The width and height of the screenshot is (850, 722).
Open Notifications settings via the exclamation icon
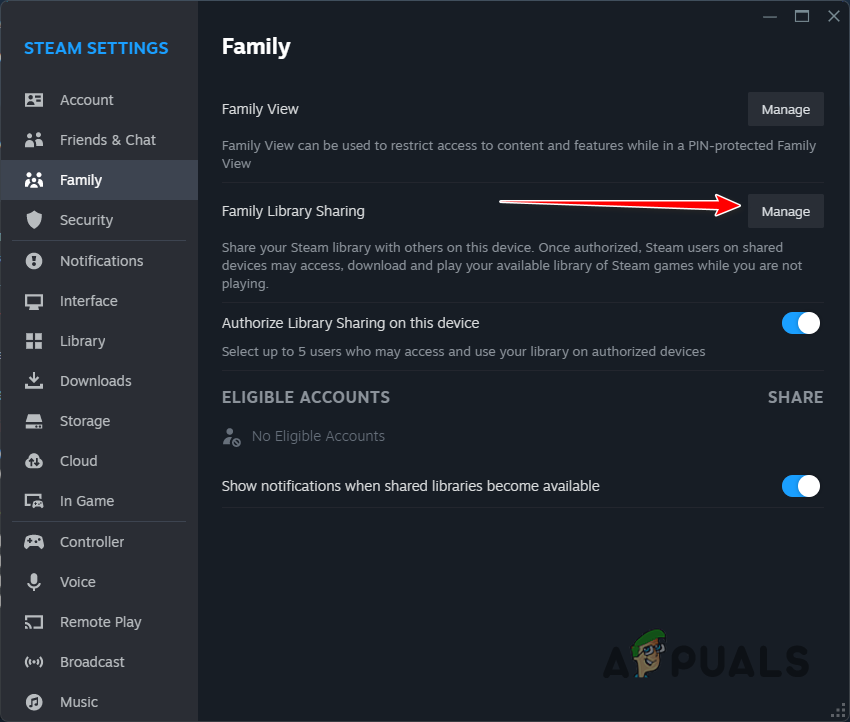pyautogui.click(x=31, y=261)
